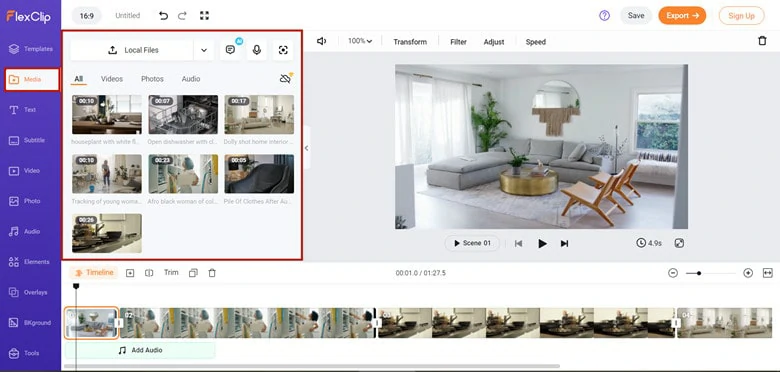Expand the Local Files upload options arrow
The width and height of the screenshot is (780, 372).
click(x=204, y=50)
